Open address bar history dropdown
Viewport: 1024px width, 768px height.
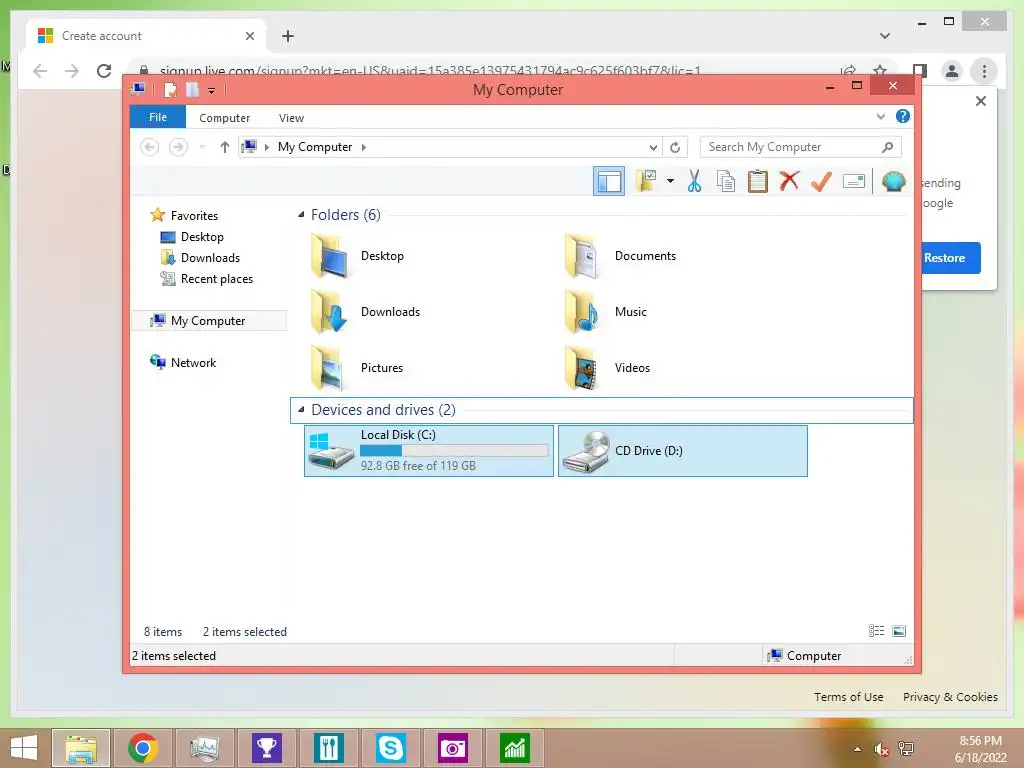tap(652, 148)
